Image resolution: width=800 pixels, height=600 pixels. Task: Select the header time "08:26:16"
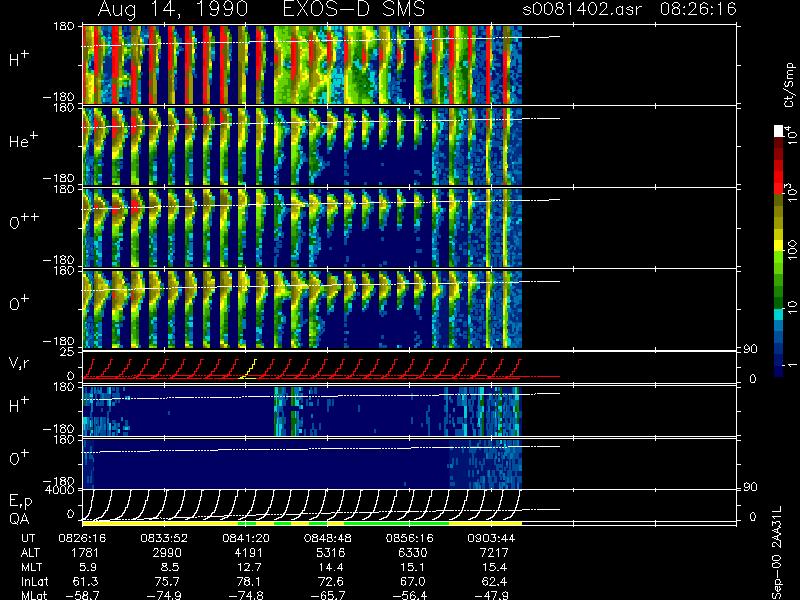pos(698,9)
